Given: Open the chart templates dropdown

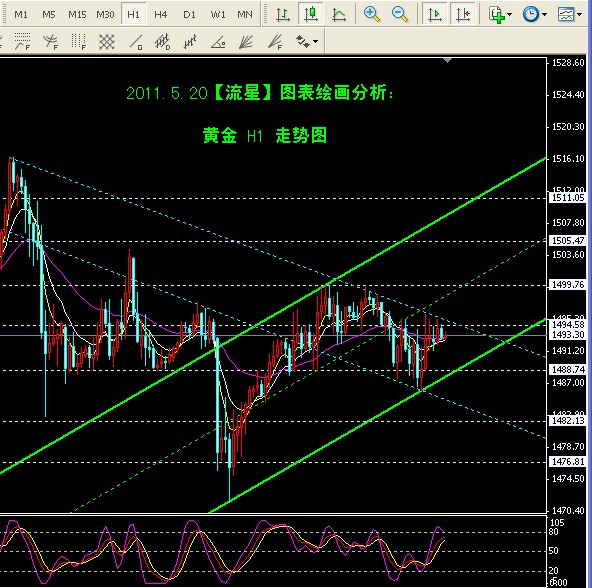Looking at the screenshot, I should (569, 14).
